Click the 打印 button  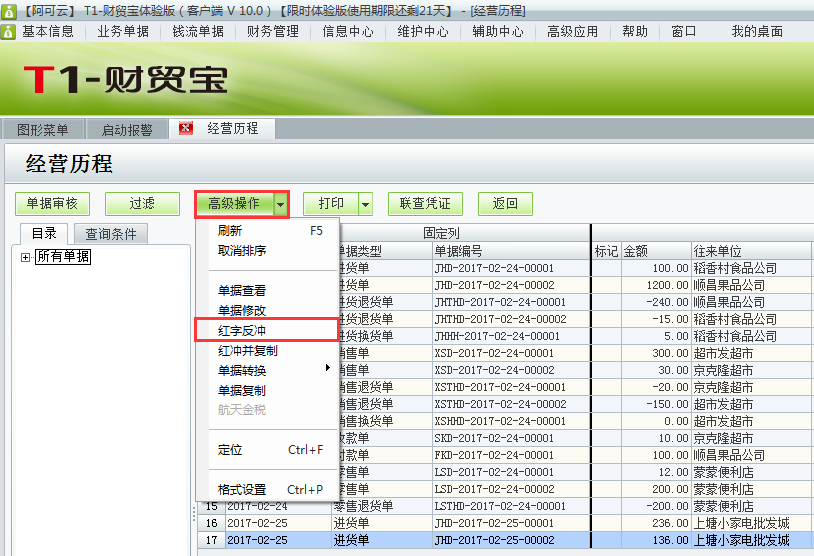331,204
